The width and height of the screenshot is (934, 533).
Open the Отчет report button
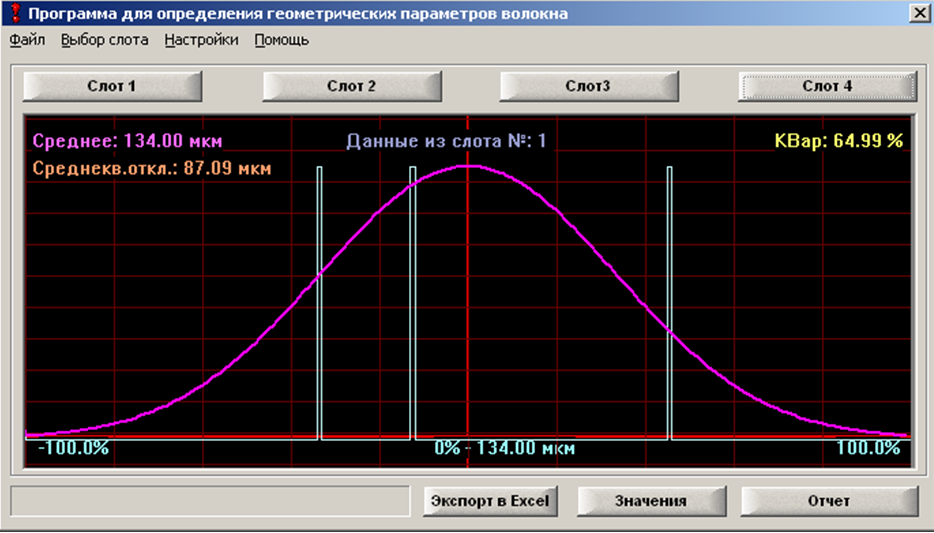pyautogui.click(x=829, y=501)
